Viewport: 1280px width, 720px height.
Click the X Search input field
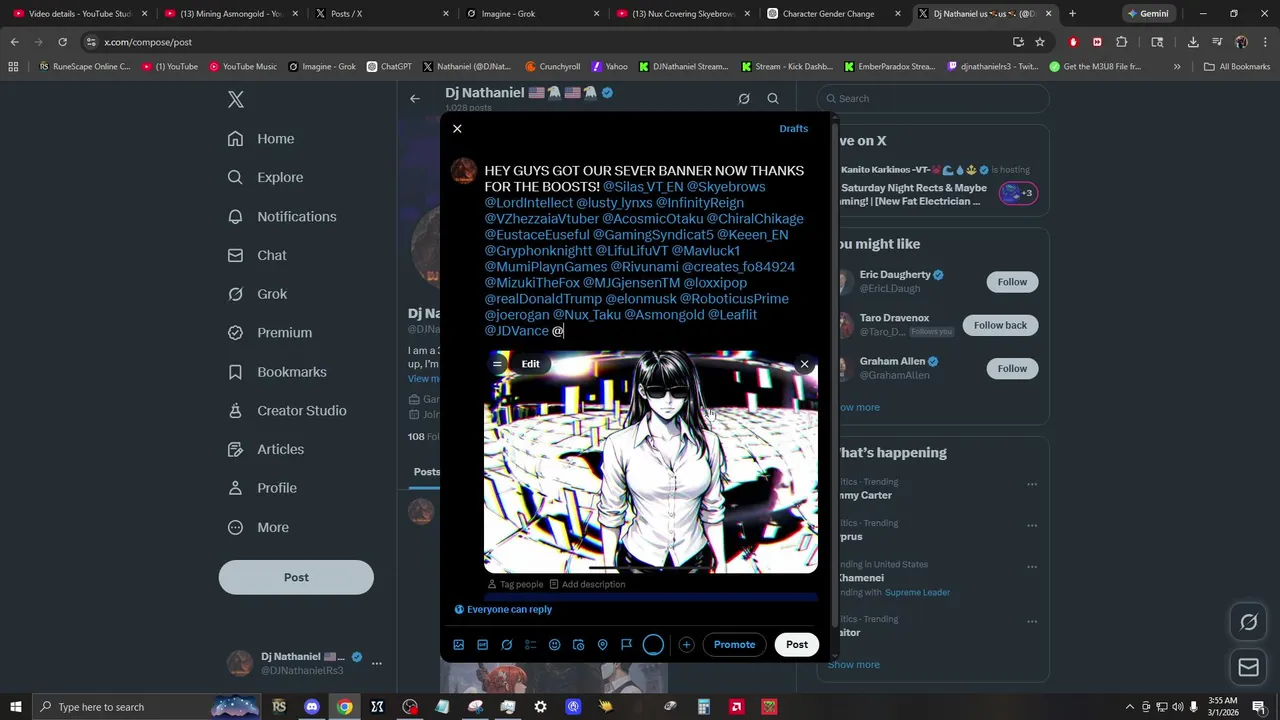click(933, 99)
